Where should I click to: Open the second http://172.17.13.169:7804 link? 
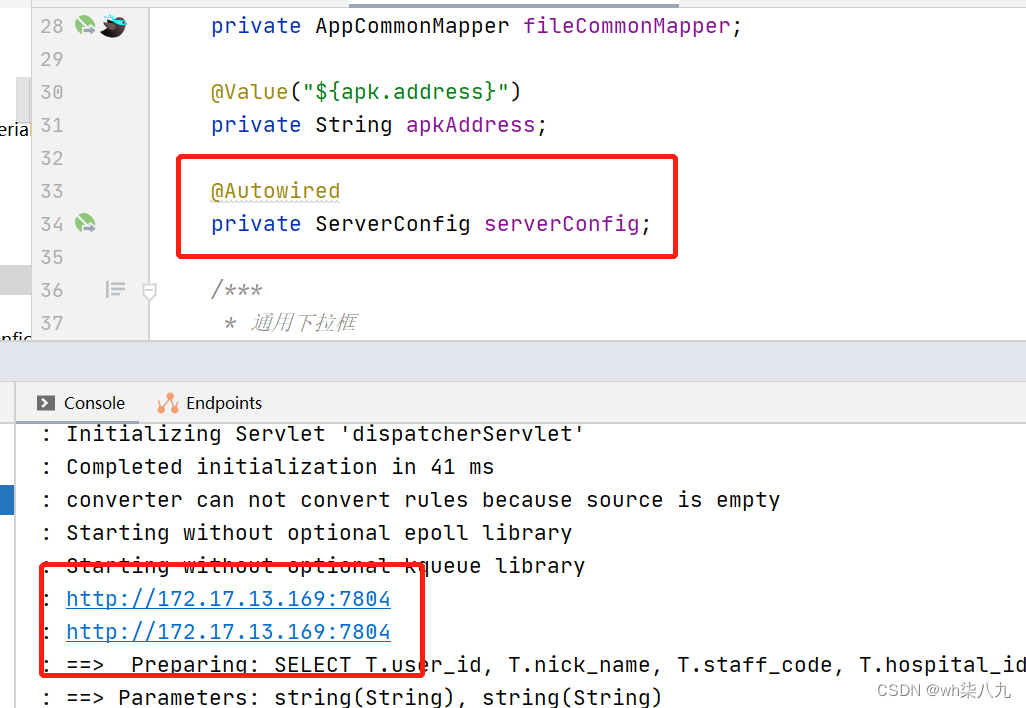click(x=228, y=631)
